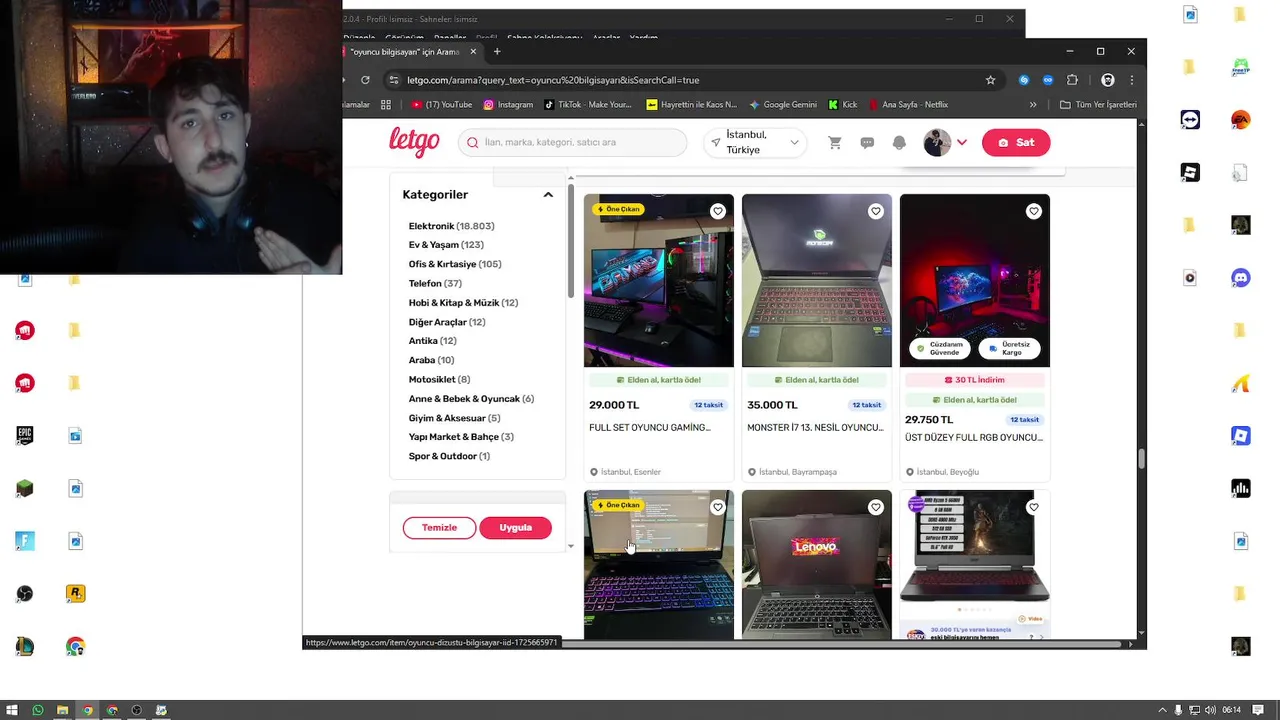Click the 12 taksit badge on 29.000 TL listing
Viewport: 1280px width, 720px height.
[x=708, y=405]
